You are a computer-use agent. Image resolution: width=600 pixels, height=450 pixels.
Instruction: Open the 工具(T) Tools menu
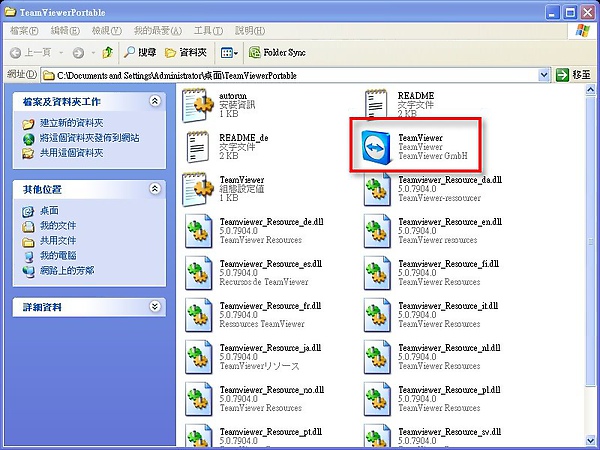coord(208,31)
